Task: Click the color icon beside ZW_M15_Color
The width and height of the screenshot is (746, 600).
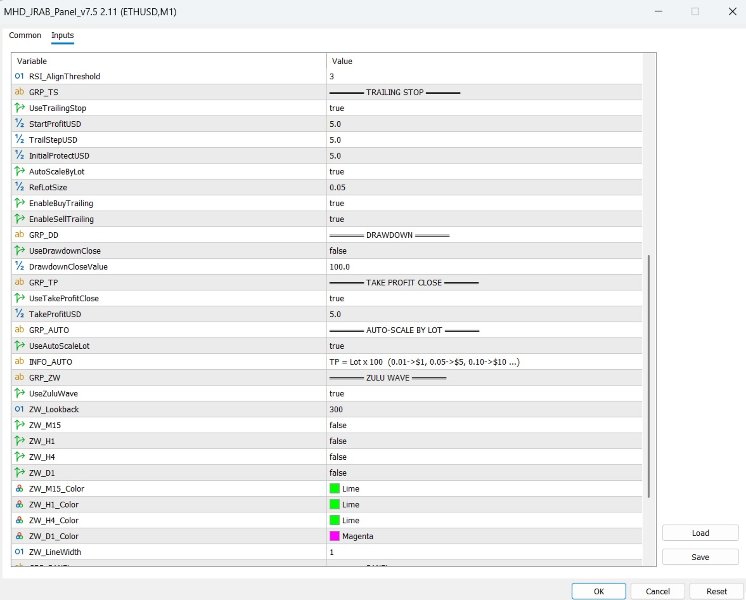Action: [19, 489]
